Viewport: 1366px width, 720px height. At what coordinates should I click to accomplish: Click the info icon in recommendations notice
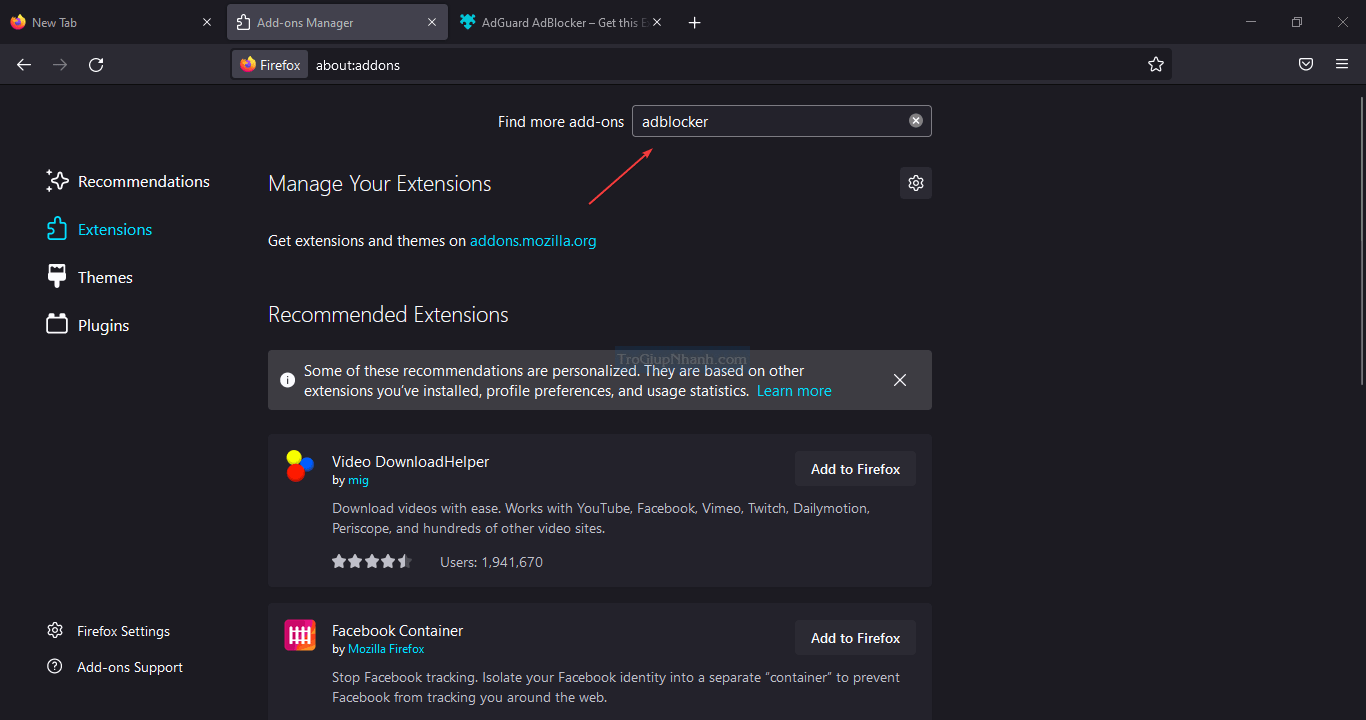[x=287, y=380]
